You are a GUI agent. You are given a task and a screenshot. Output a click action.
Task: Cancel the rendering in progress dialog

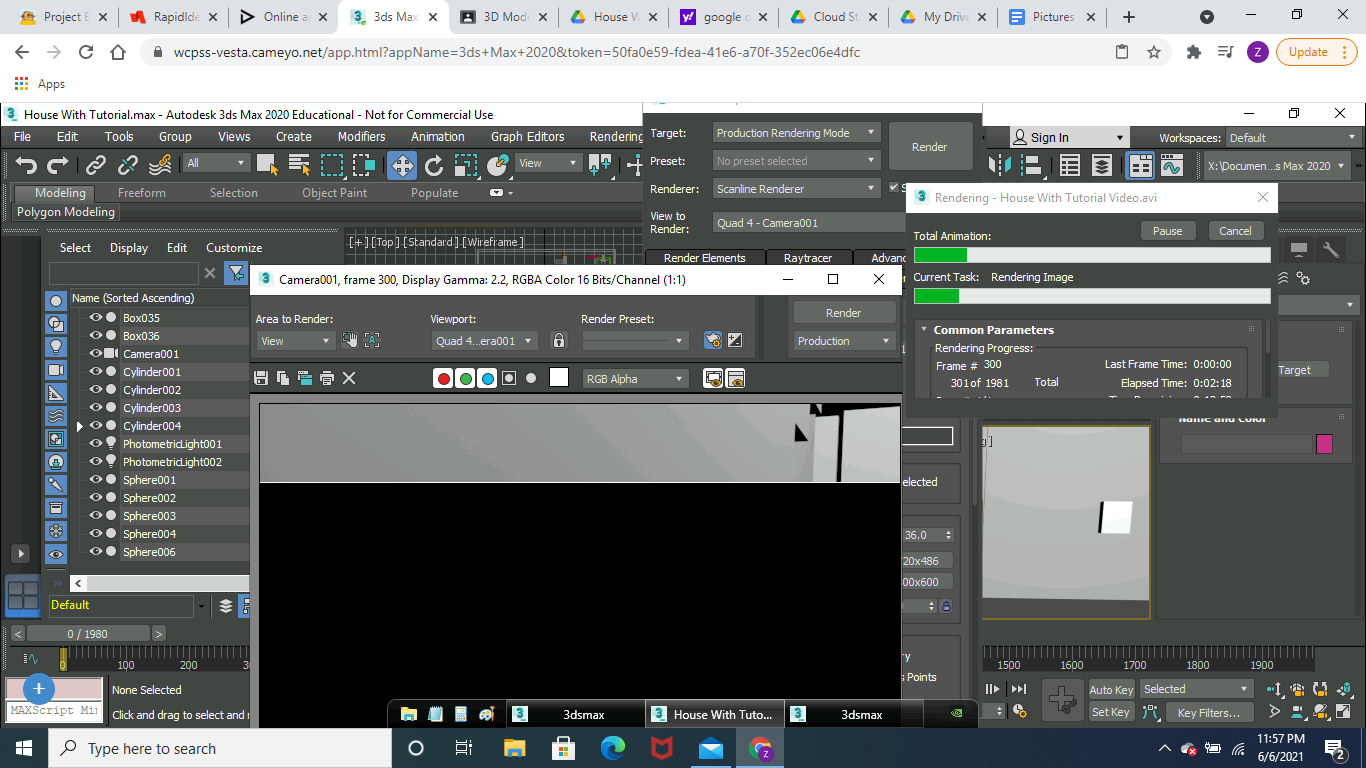1235,231
